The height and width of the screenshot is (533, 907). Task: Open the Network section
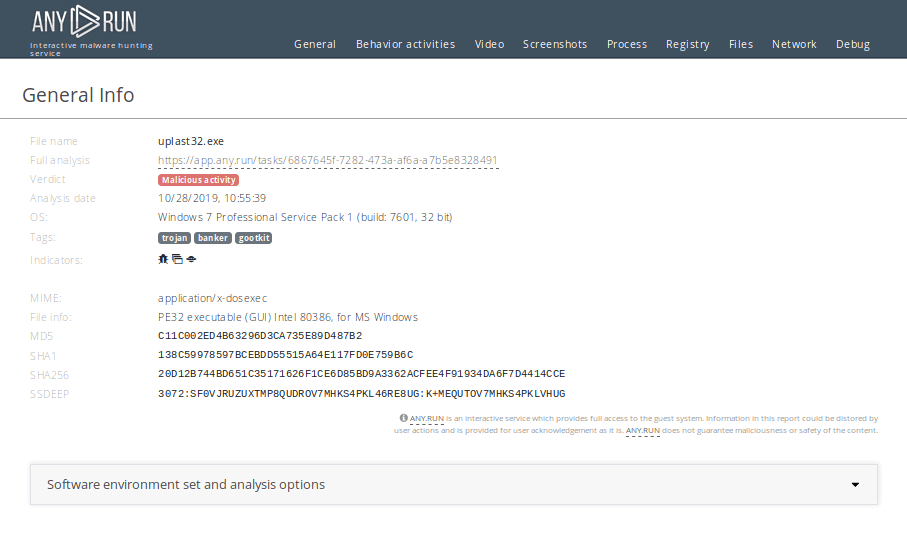point(794,44)
